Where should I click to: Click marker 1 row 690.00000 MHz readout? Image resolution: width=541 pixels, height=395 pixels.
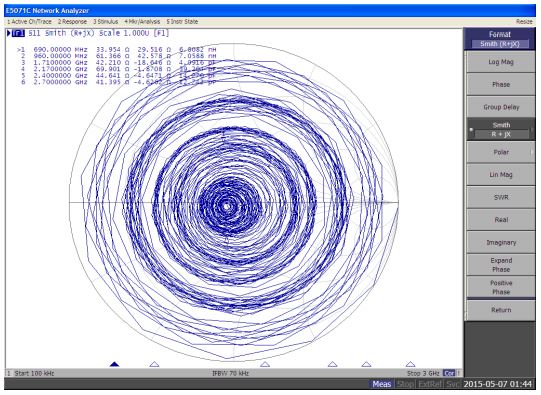117,50
